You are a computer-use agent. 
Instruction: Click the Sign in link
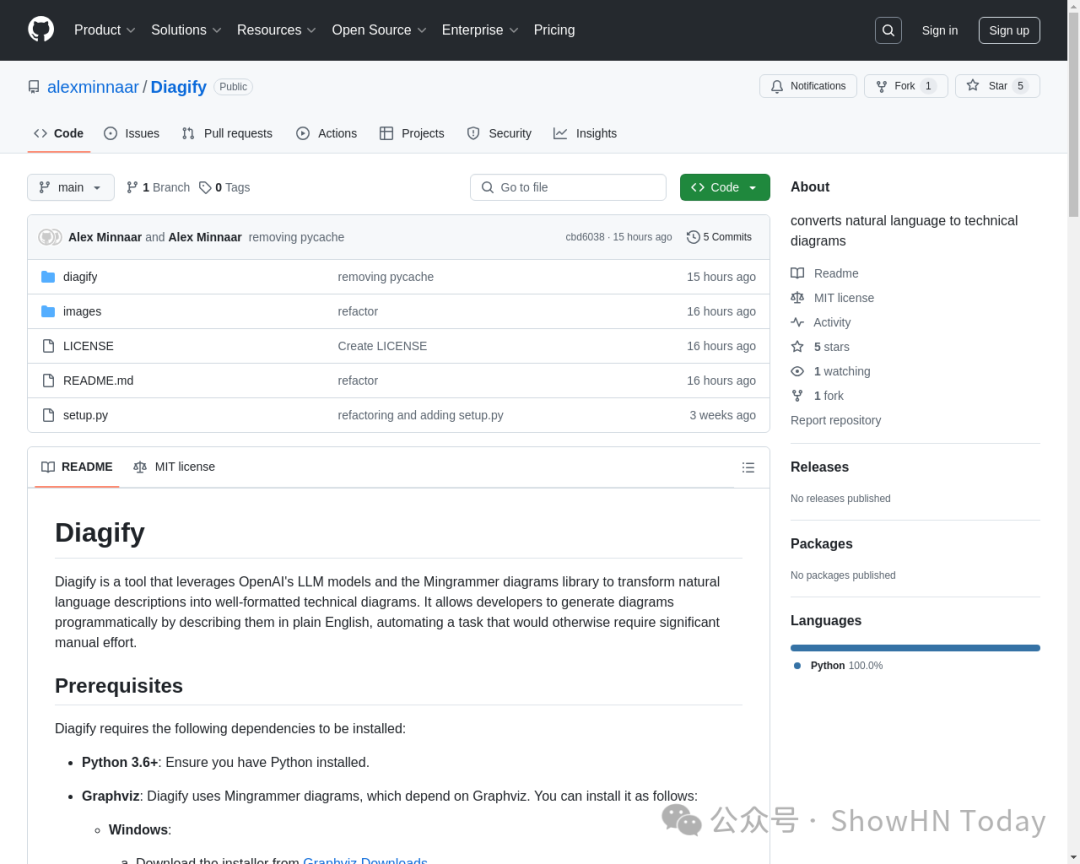pos(939,30)
